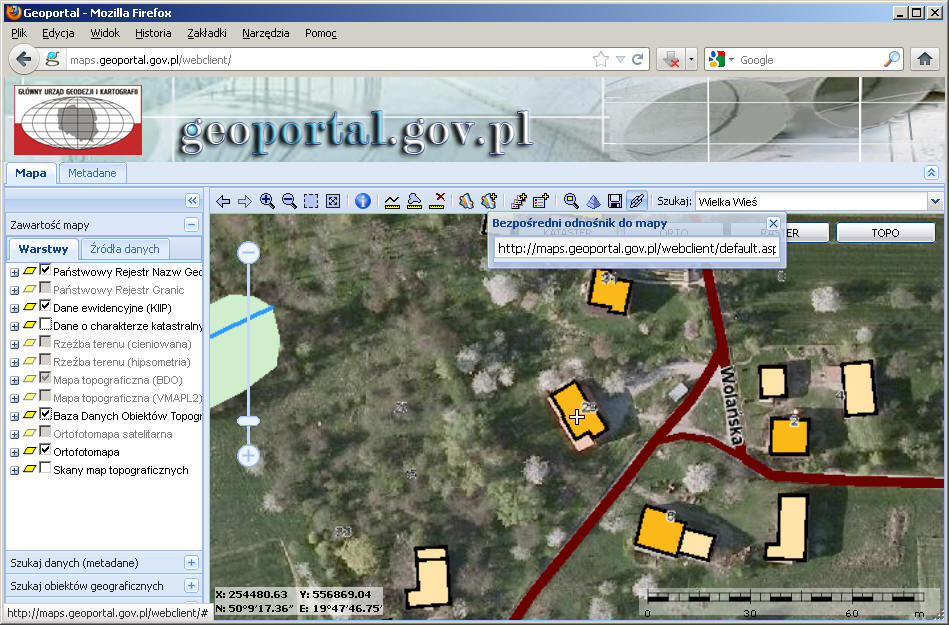949x625 pixels.
Task: Expand Ortofotomapa tree node
Action: click(x=15, y=453)
